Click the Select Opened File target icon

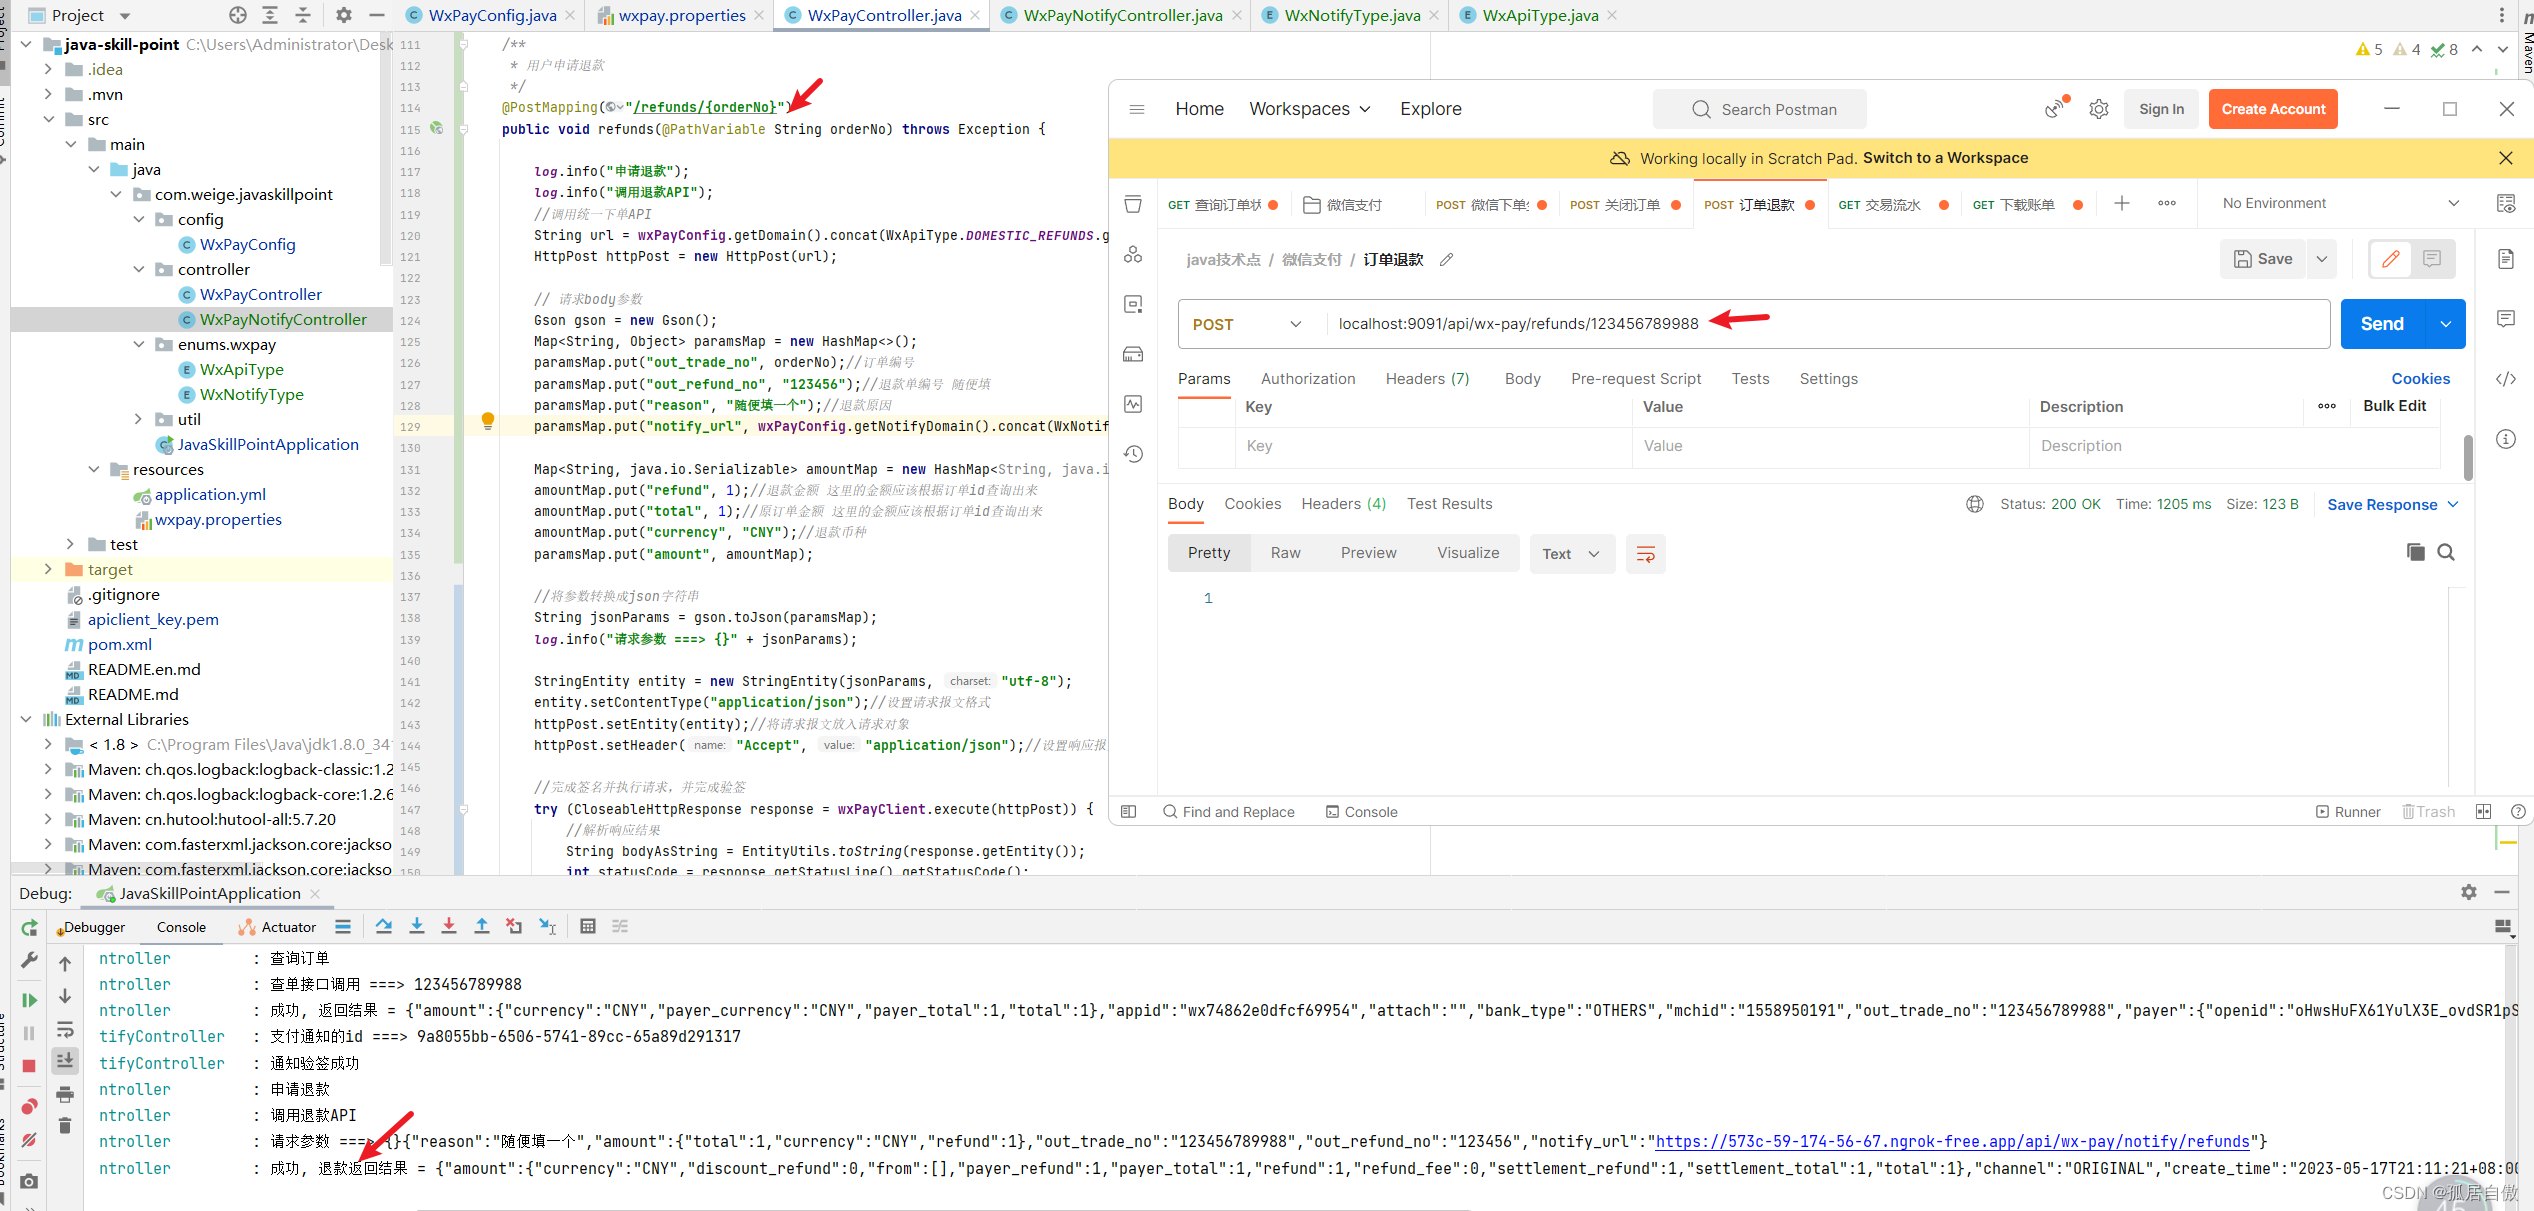(237, 15)
